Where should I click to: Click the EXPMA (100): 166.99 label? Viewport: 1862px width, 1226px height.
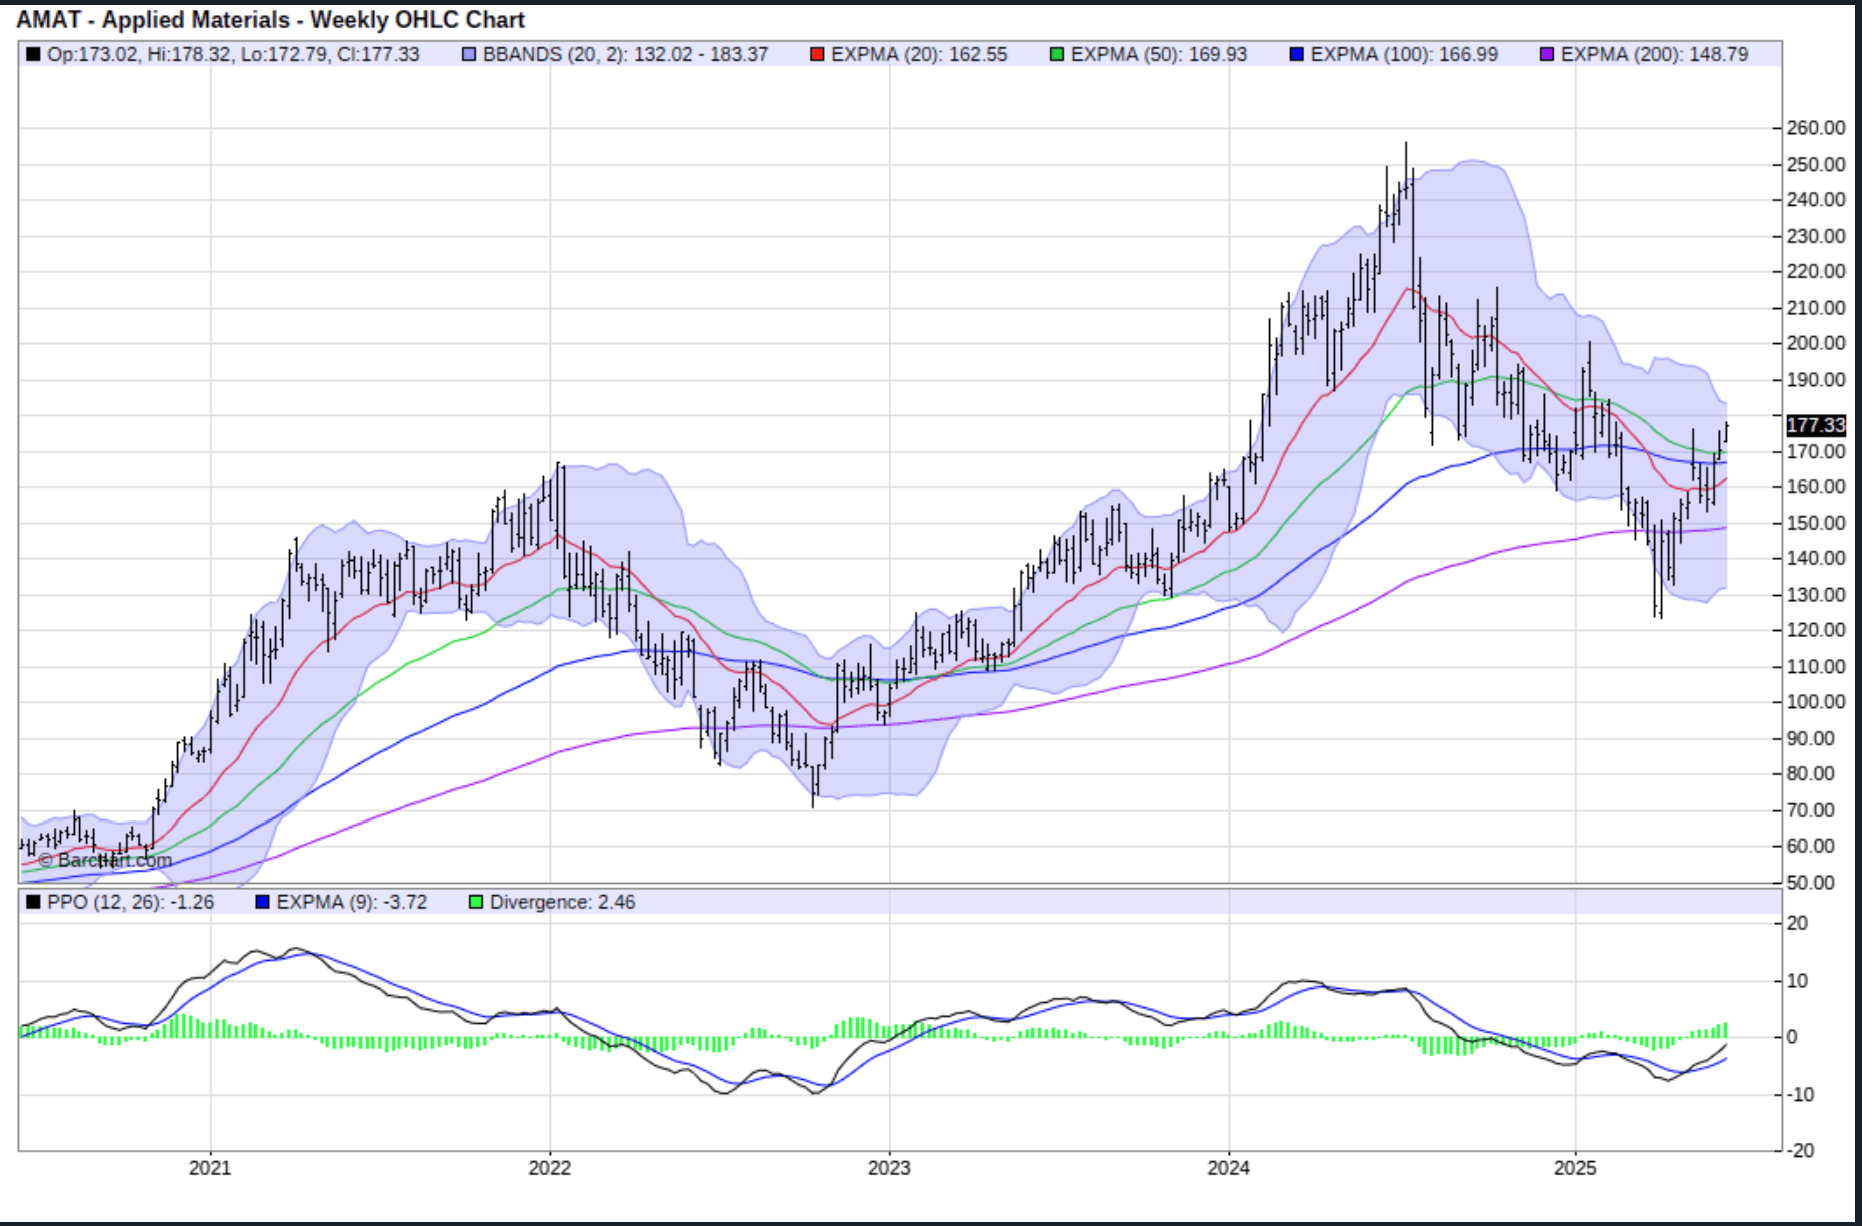point(1404,54)
